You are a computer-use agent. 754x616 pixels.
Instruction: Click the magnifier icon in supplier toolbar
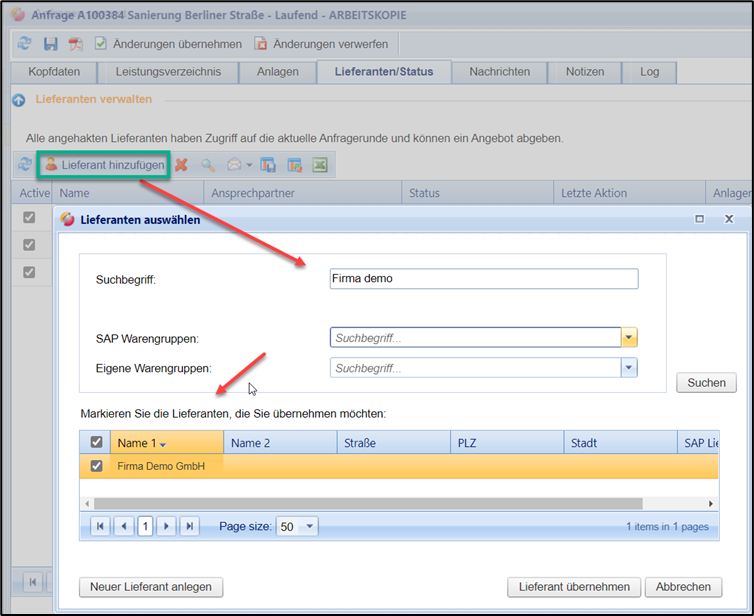(208, 165)
